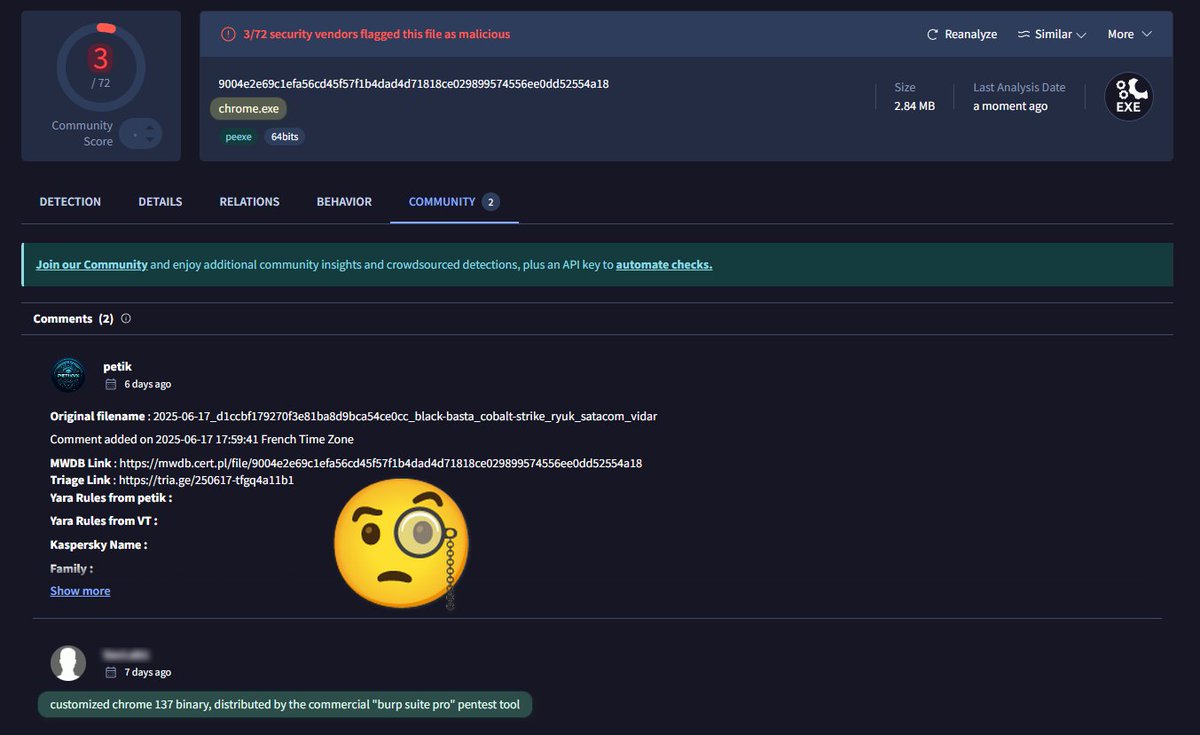Open the DETAILS tab
The width and height of the screenshot is (1200, 735).
coord(160,202)
